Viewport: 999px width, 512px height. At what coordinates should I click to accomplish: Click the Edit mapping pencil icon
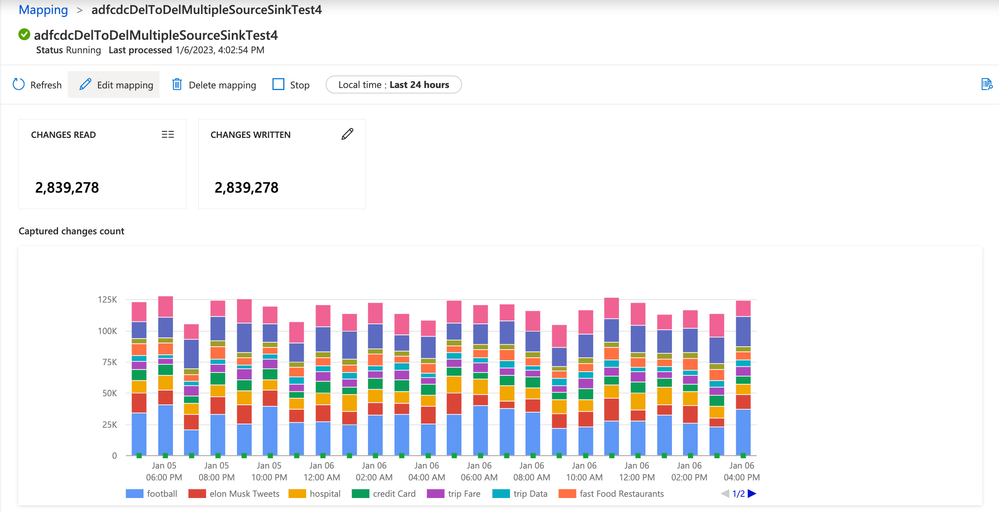pyautogui.click(x=85, y=84)
